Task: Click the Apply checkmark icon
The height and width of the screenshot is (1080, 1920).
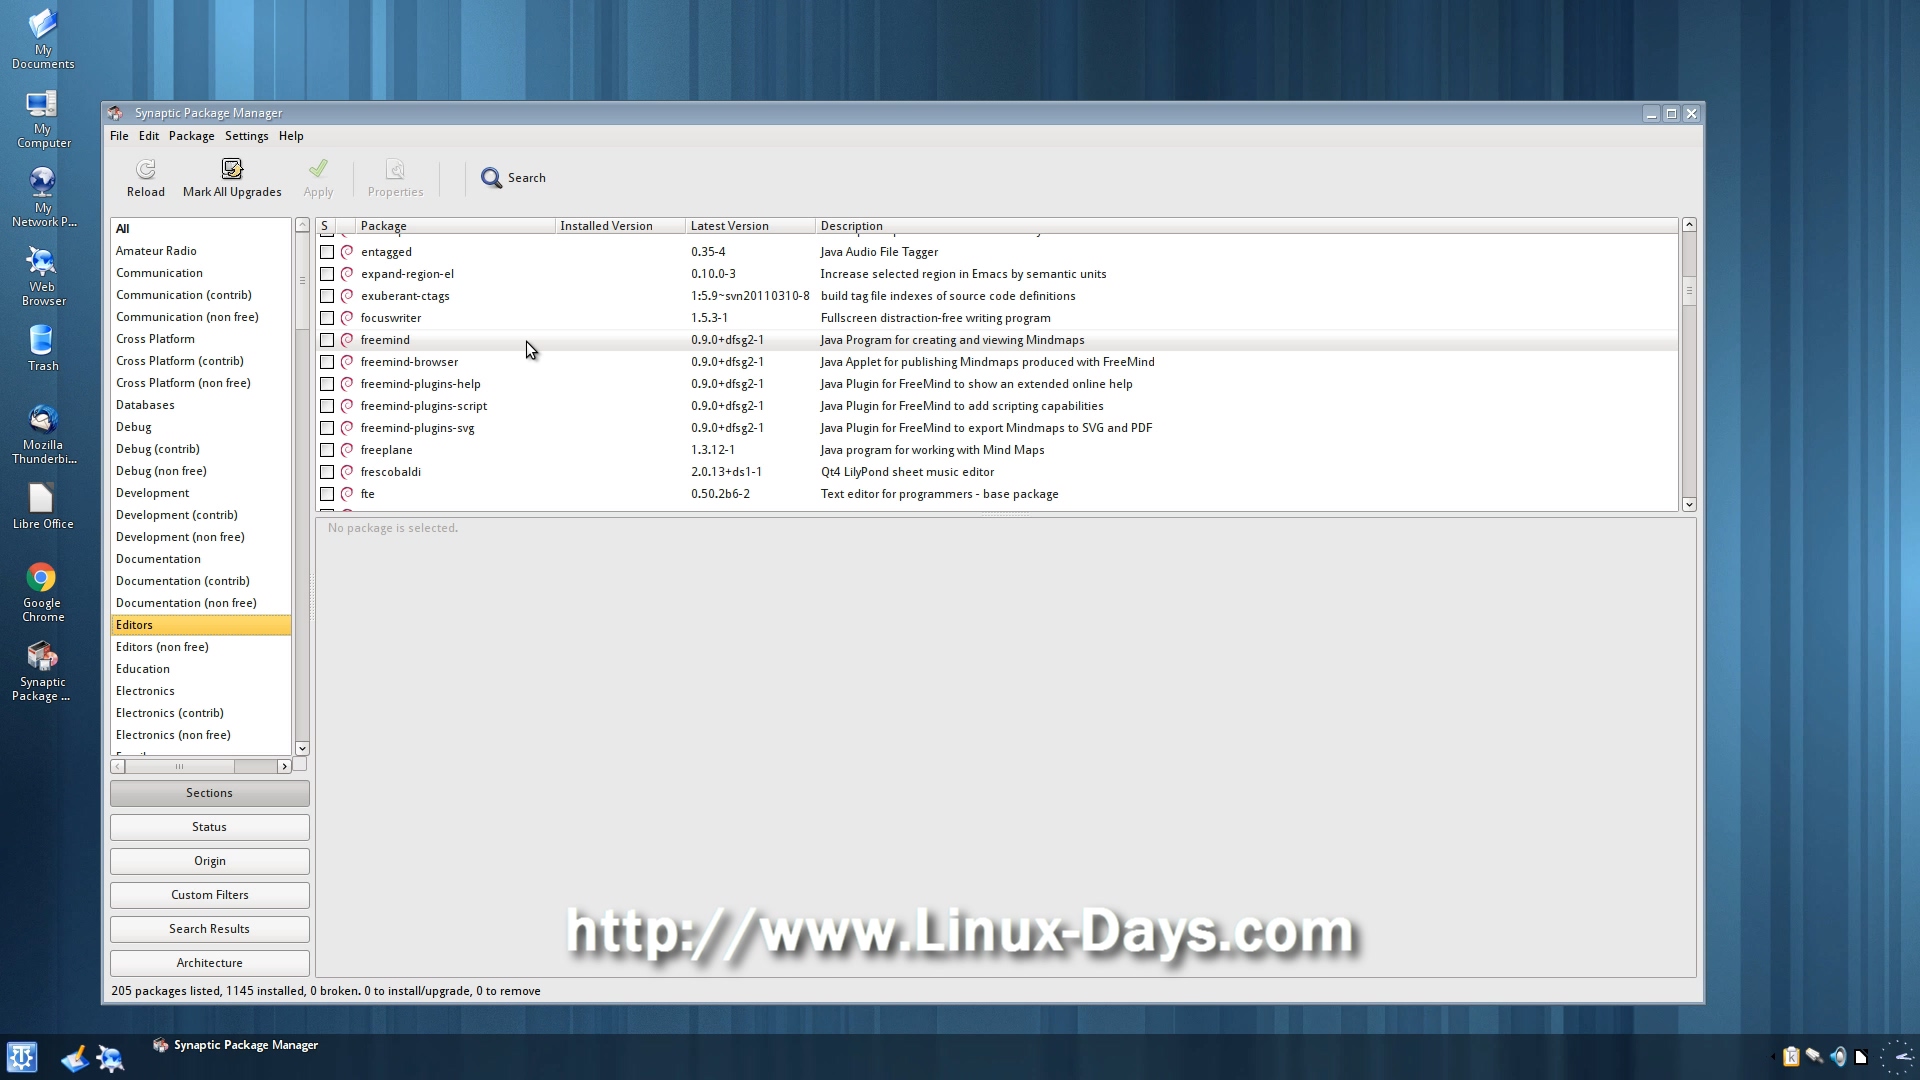Action: pos(318,169)
